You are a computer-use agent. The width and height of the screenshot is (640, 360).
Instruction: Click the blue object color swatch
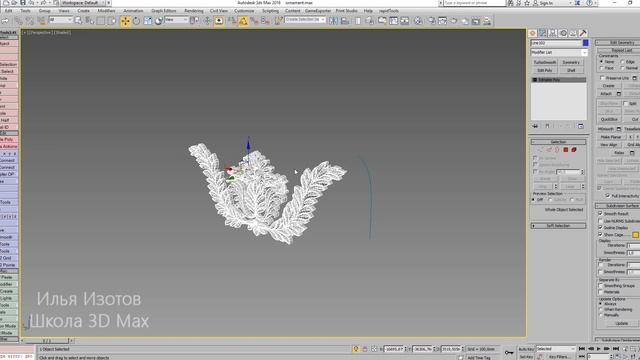(x=585, y=43)
